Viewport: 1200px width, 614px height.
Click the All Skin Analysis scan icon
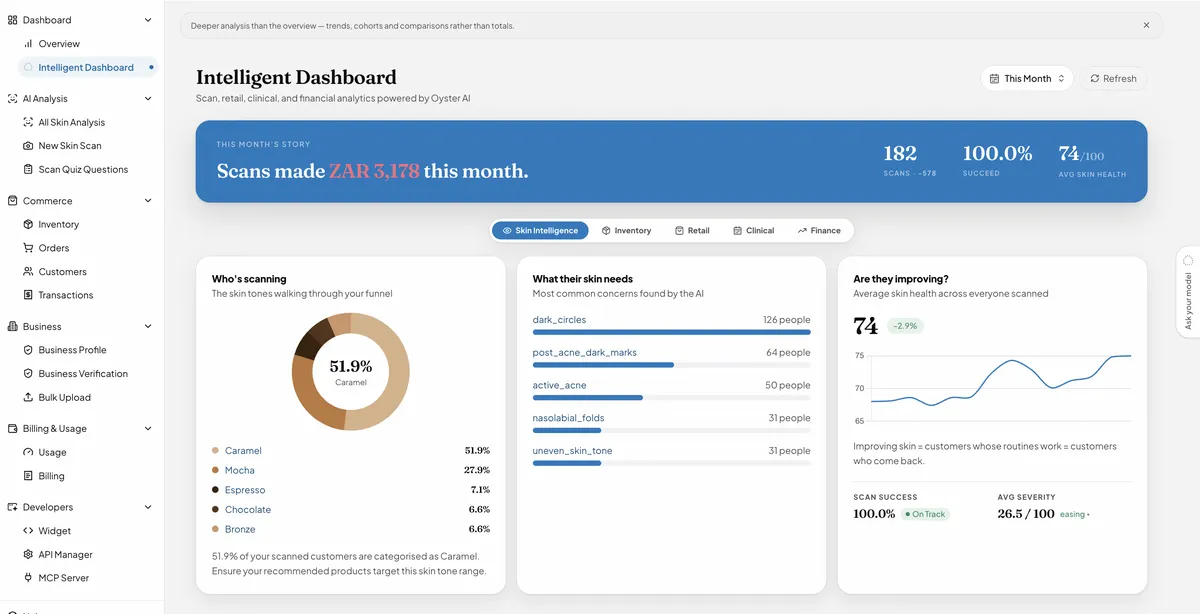coord(28,122)
